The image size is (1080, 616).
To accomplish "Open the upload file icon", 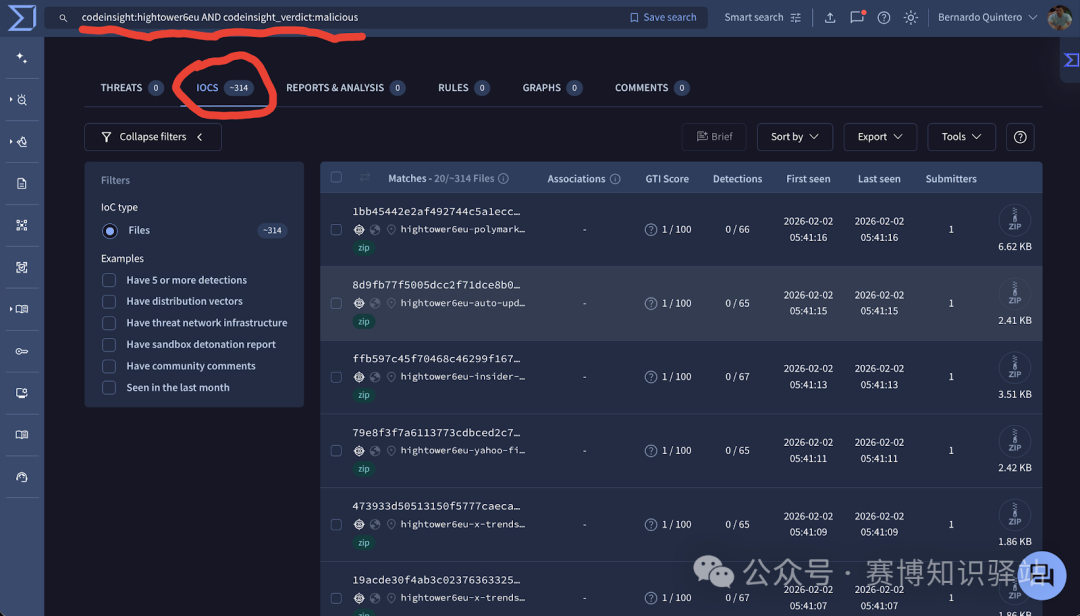I will [830, 18].
